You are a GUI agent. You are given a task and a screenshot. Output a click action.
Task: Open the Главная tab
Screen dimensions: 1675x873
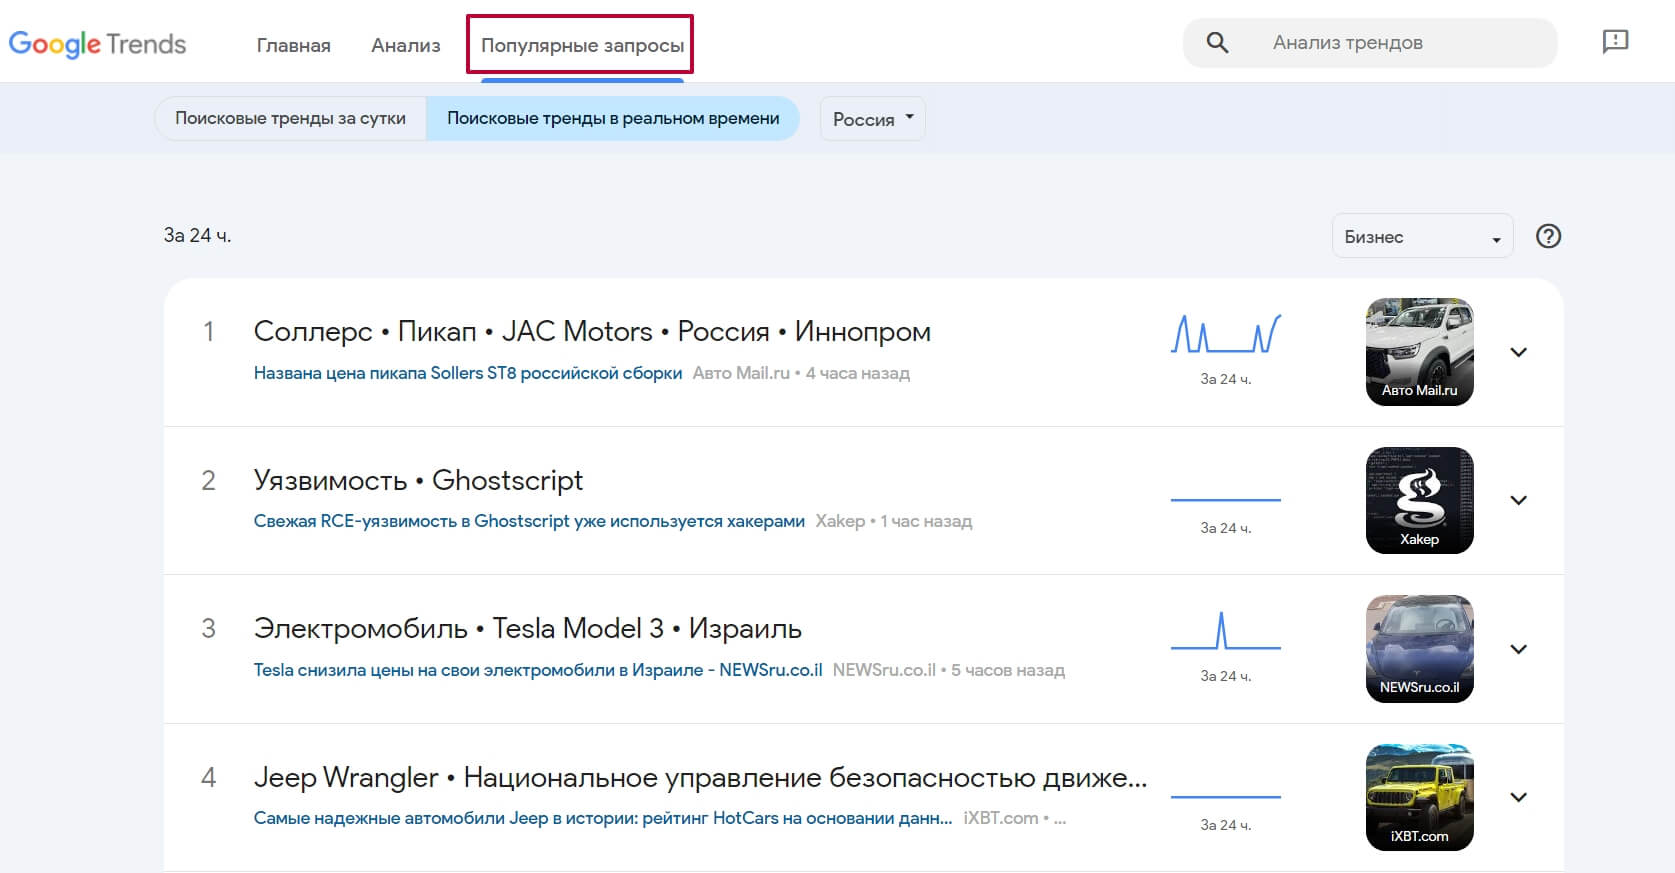coord(293,45)
